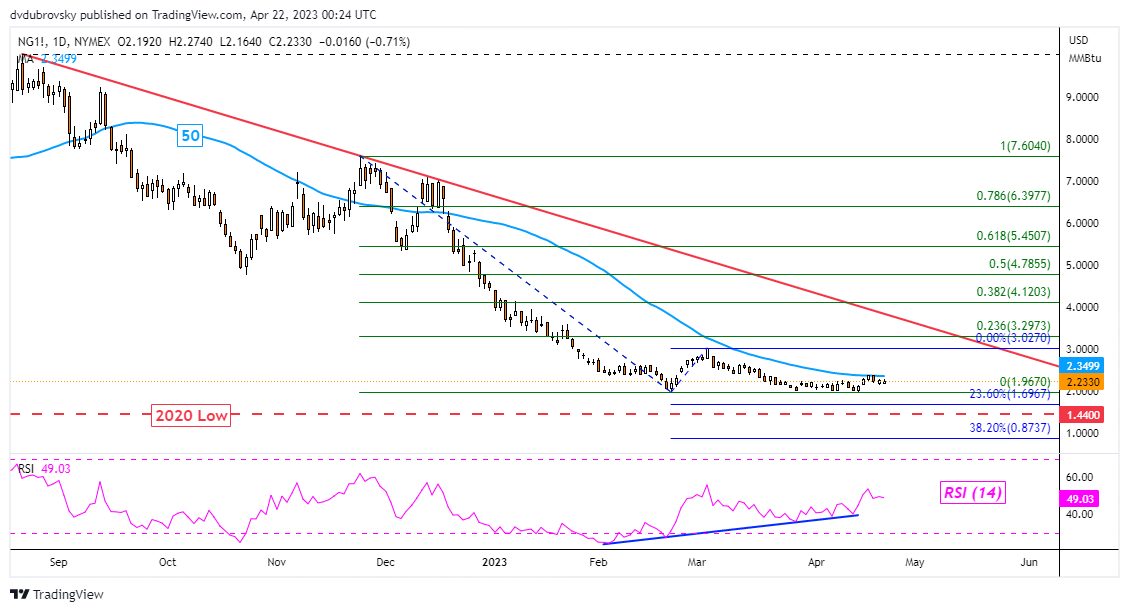
Task: Click the '2020 Low' red label
Action: tap(191, 415)
